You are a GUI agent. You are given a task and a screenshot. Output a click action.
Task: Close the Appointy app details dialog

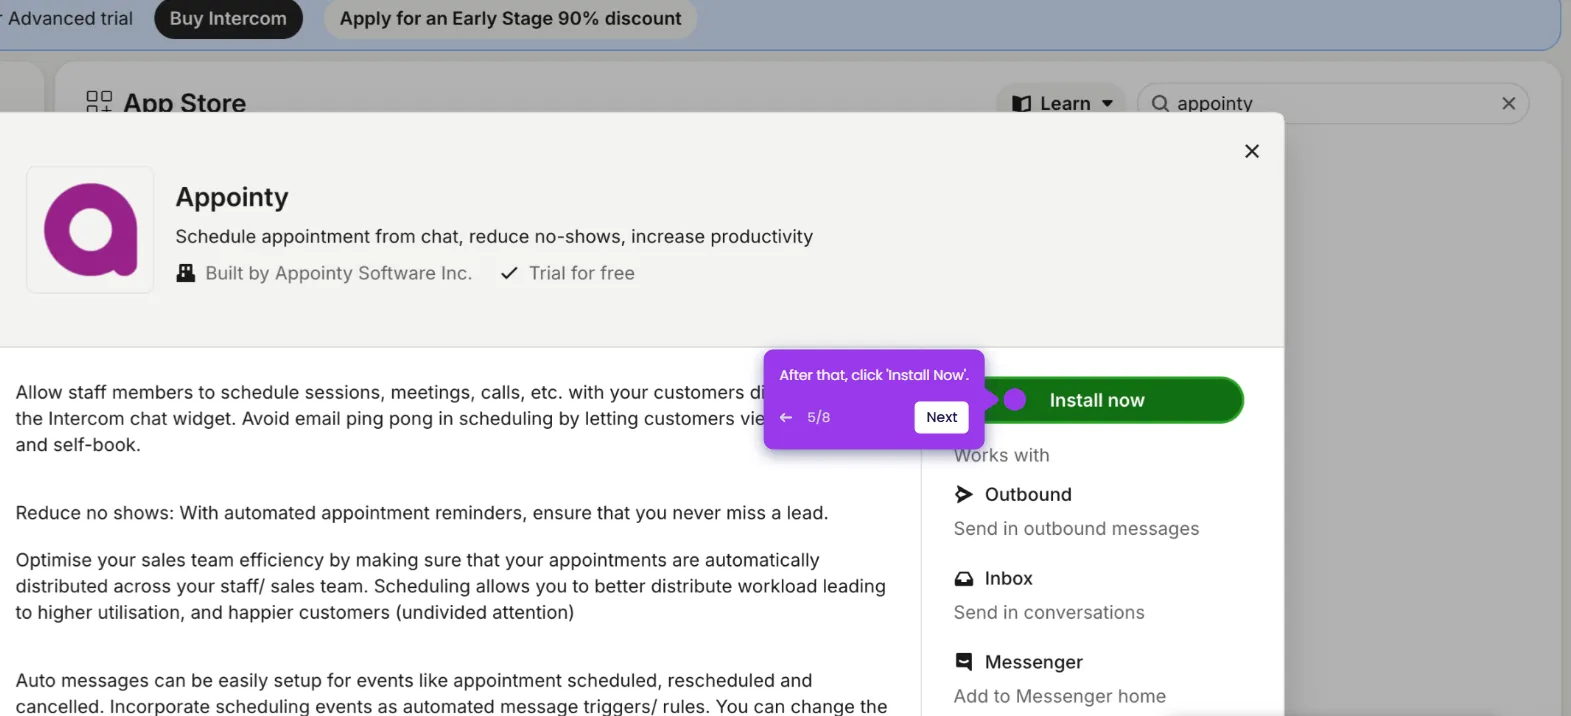click(1251, 151)
